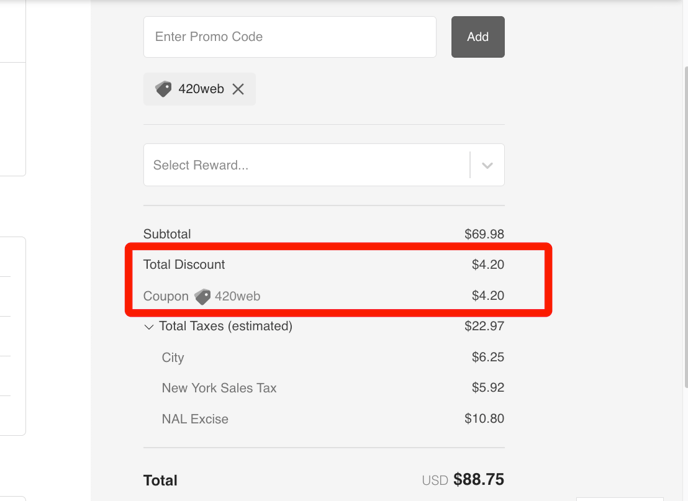Click the Total Discount amount $4.20
The height and width of the screenshot is (501, 688).
(488, 265)
